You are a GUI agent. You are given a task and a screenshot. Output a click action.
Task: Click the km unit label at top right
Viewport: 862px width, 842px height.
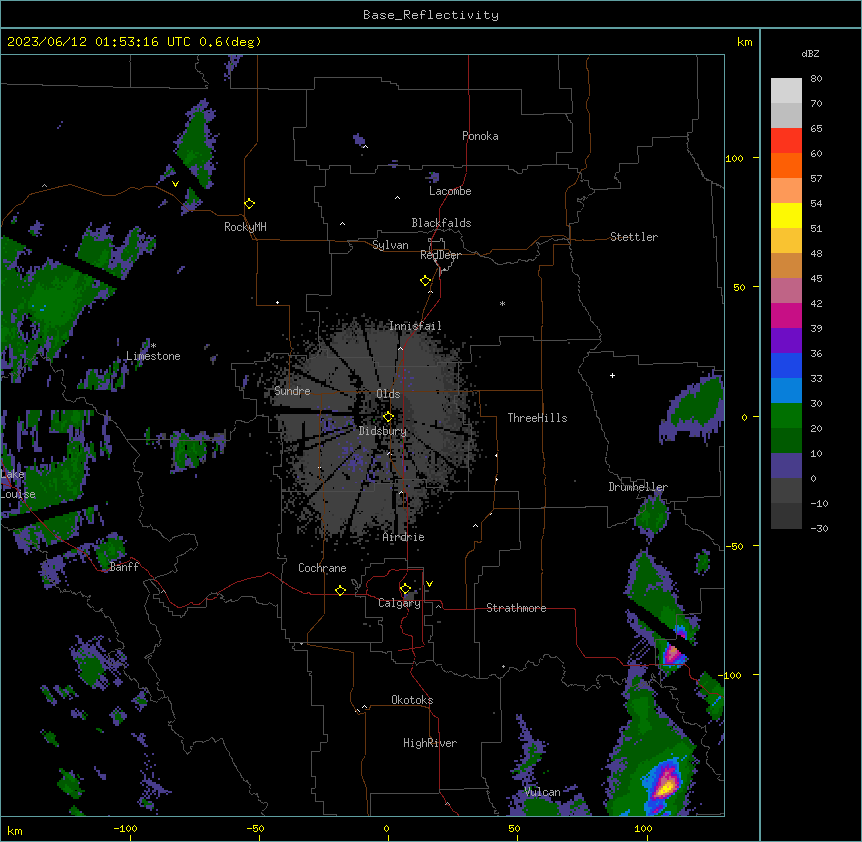click(x=744, y=42)
